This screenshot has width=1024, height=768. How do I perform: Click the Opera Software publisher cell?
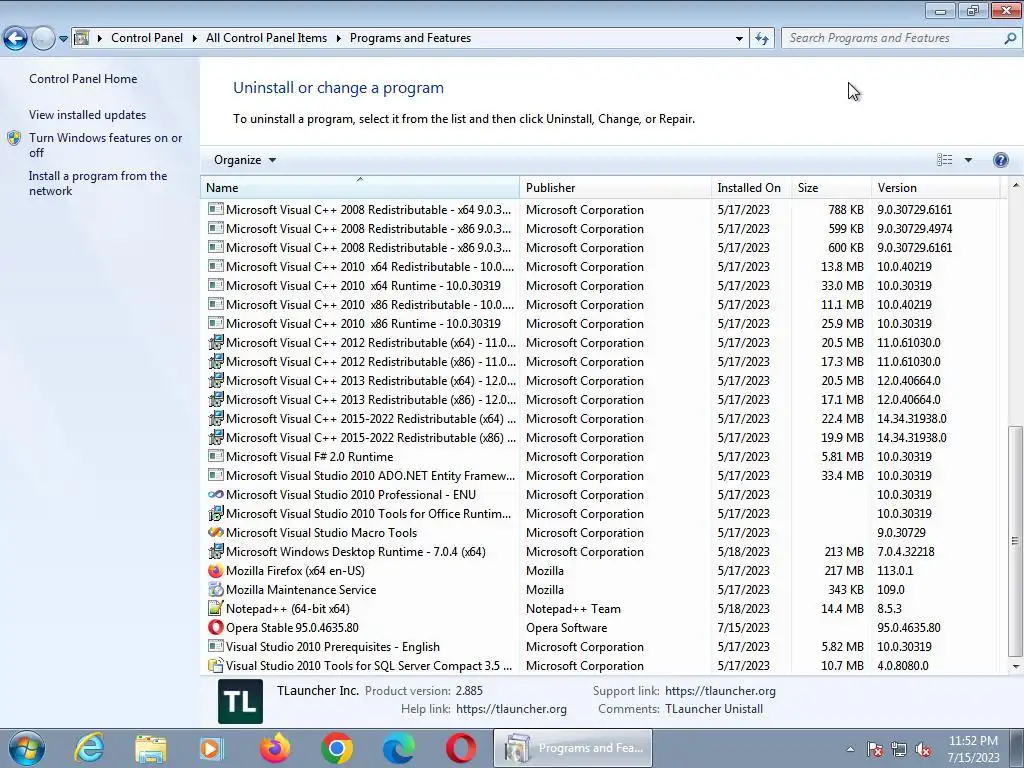tap(566, 628)
